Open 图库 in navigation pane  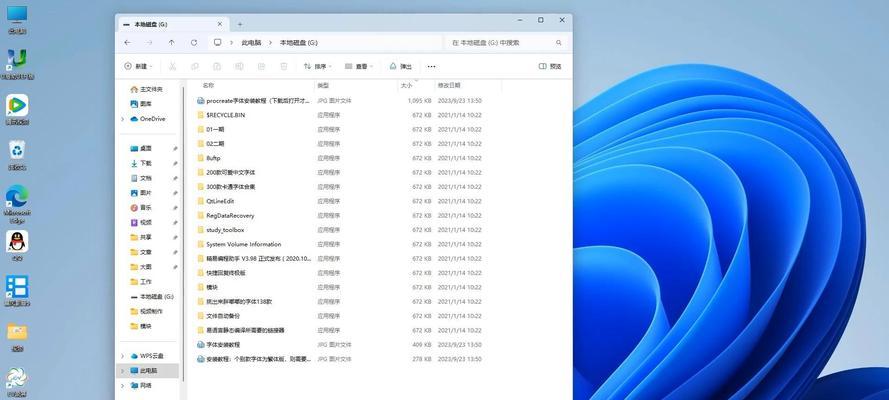[141, 104]
